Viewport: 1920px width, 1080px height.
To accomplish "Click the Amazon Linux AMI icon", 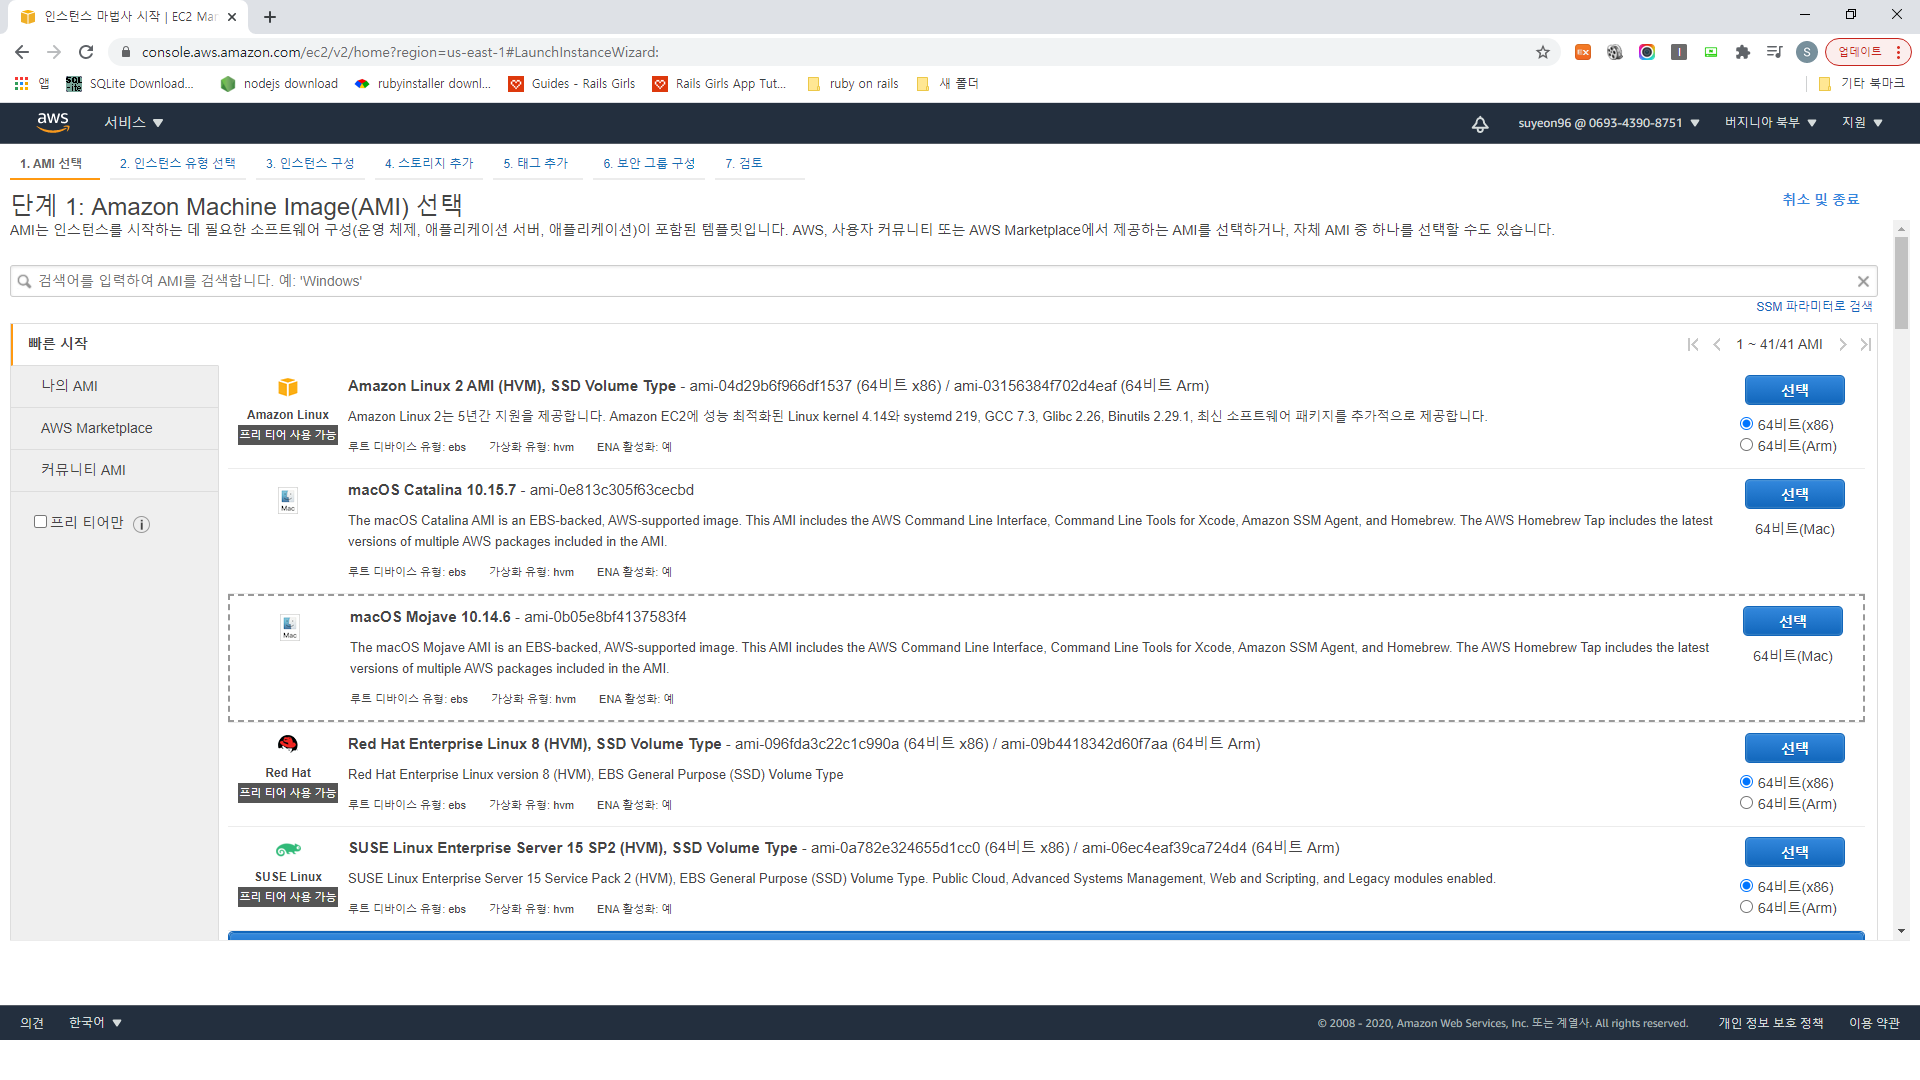I will pyautogui.click(x=288, y=387).
